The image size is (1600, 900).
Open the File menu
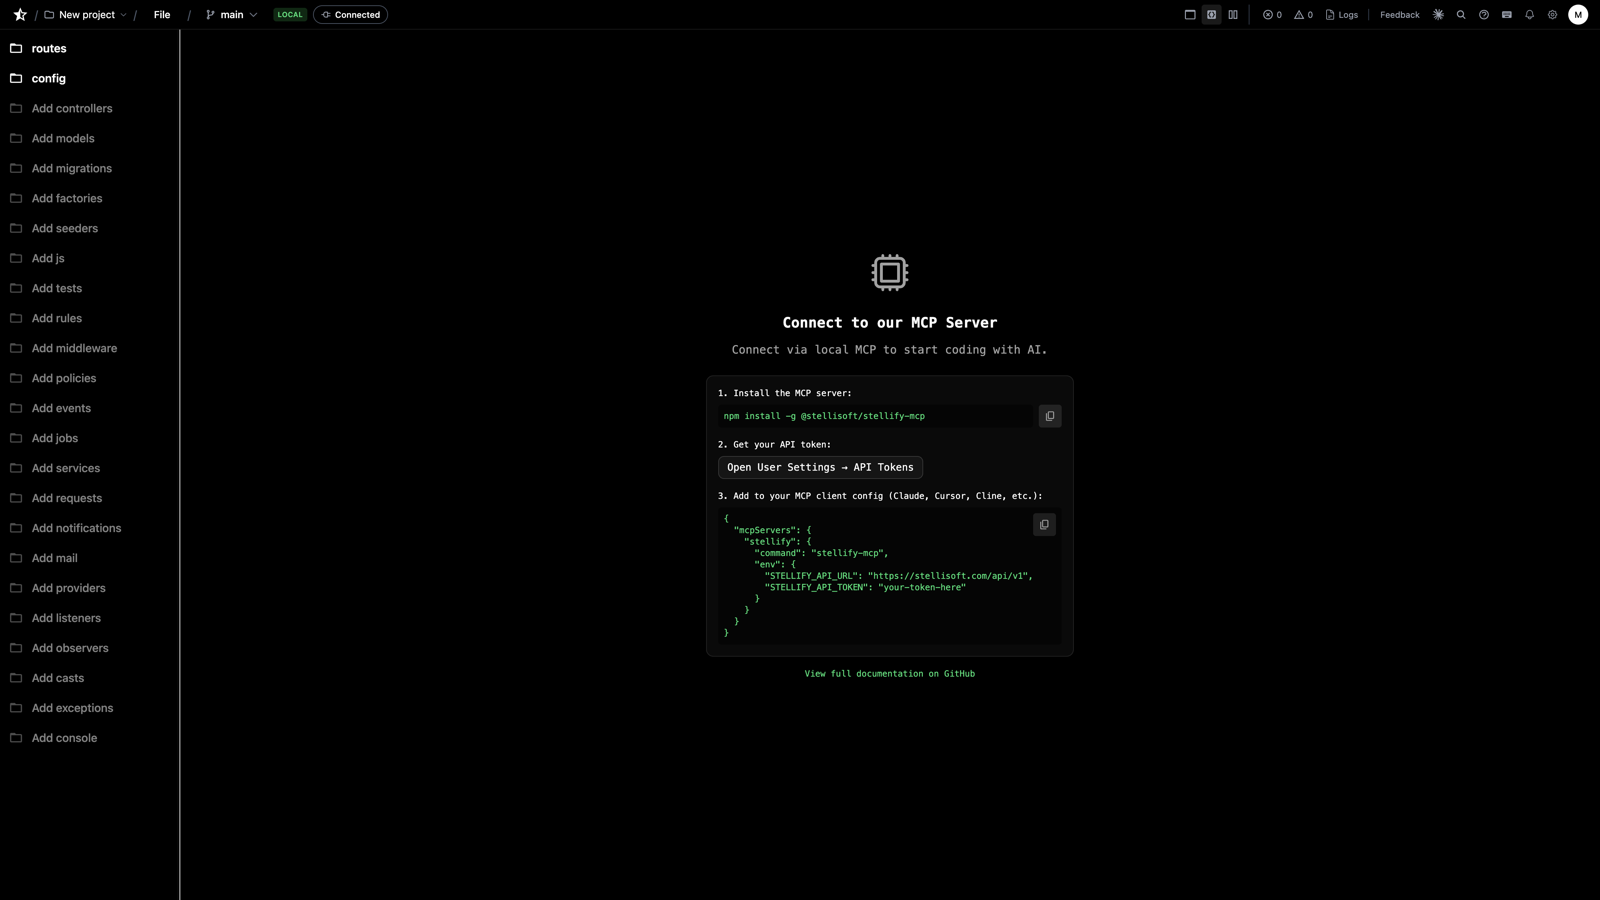click(161, 14)
